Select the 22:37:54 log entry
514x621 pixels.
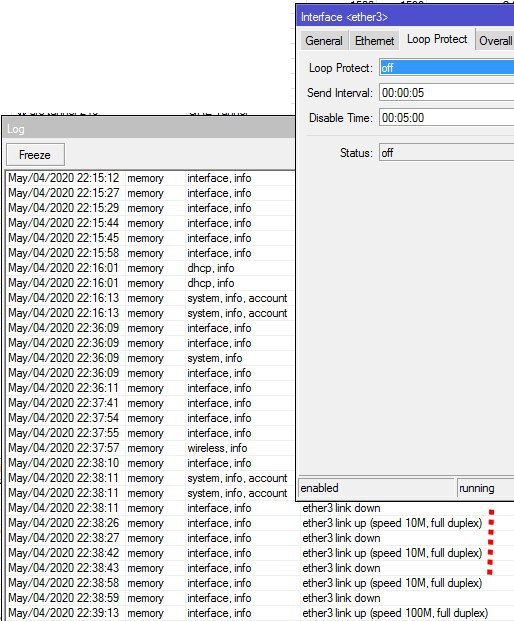tap(150, 418)
